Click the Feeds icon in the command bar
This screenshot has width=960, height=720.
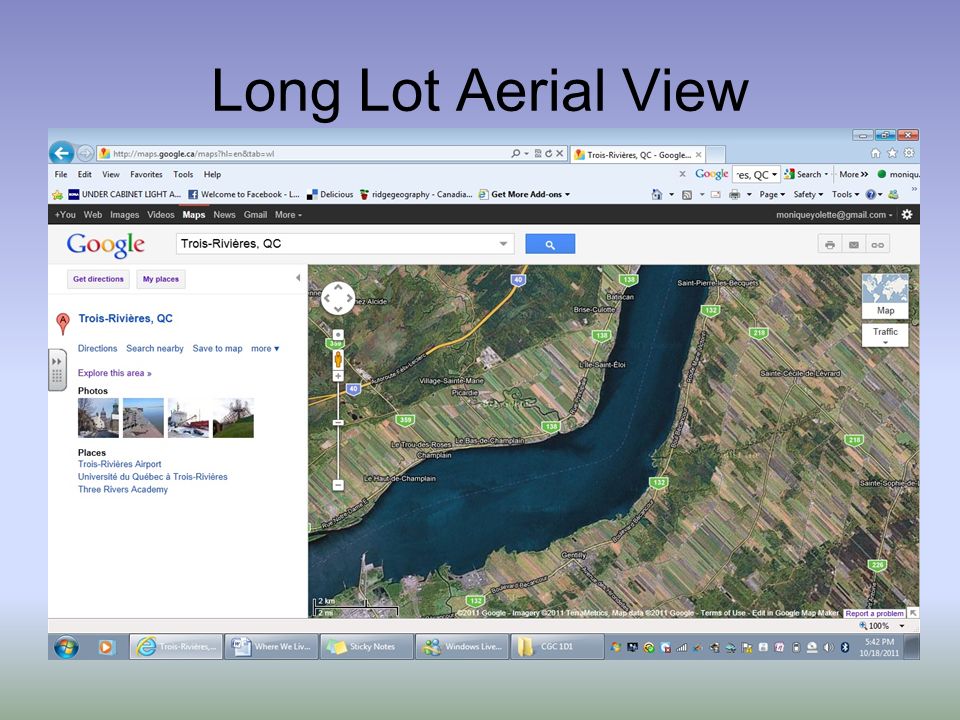click(687, 195)
